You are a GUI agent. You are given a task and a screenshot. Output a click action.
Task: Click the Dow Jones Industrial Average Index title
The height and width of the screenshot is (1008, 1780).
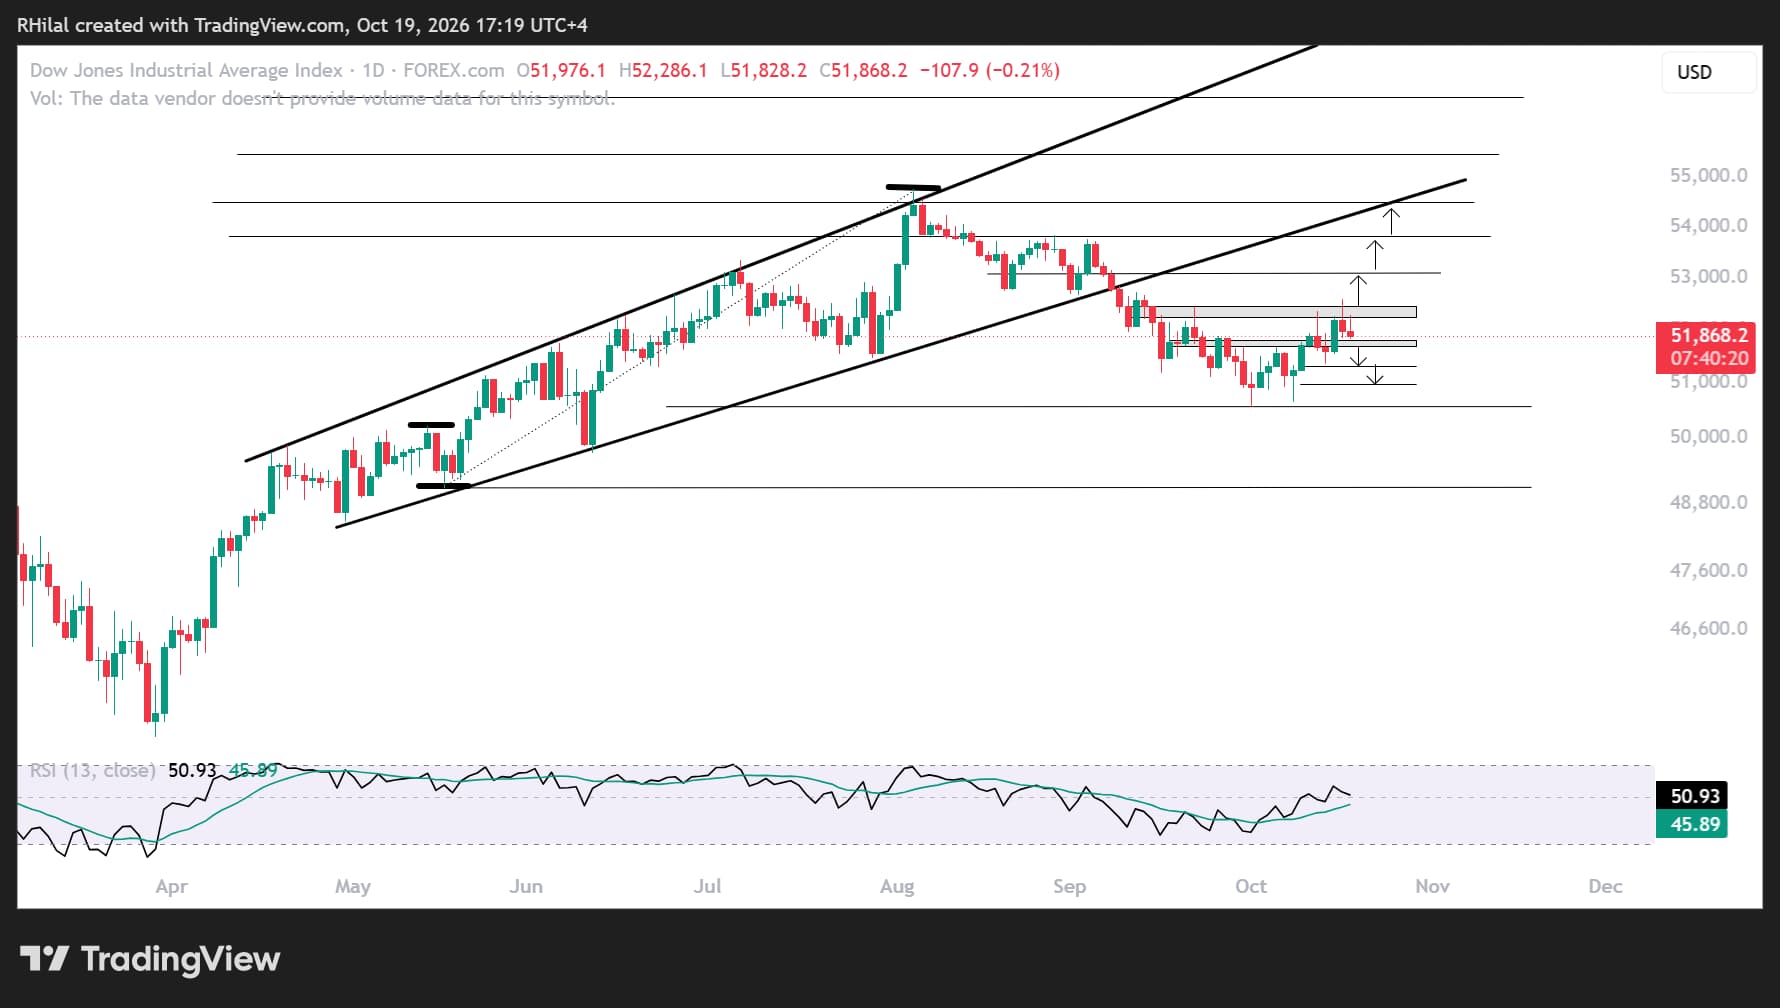186,70
